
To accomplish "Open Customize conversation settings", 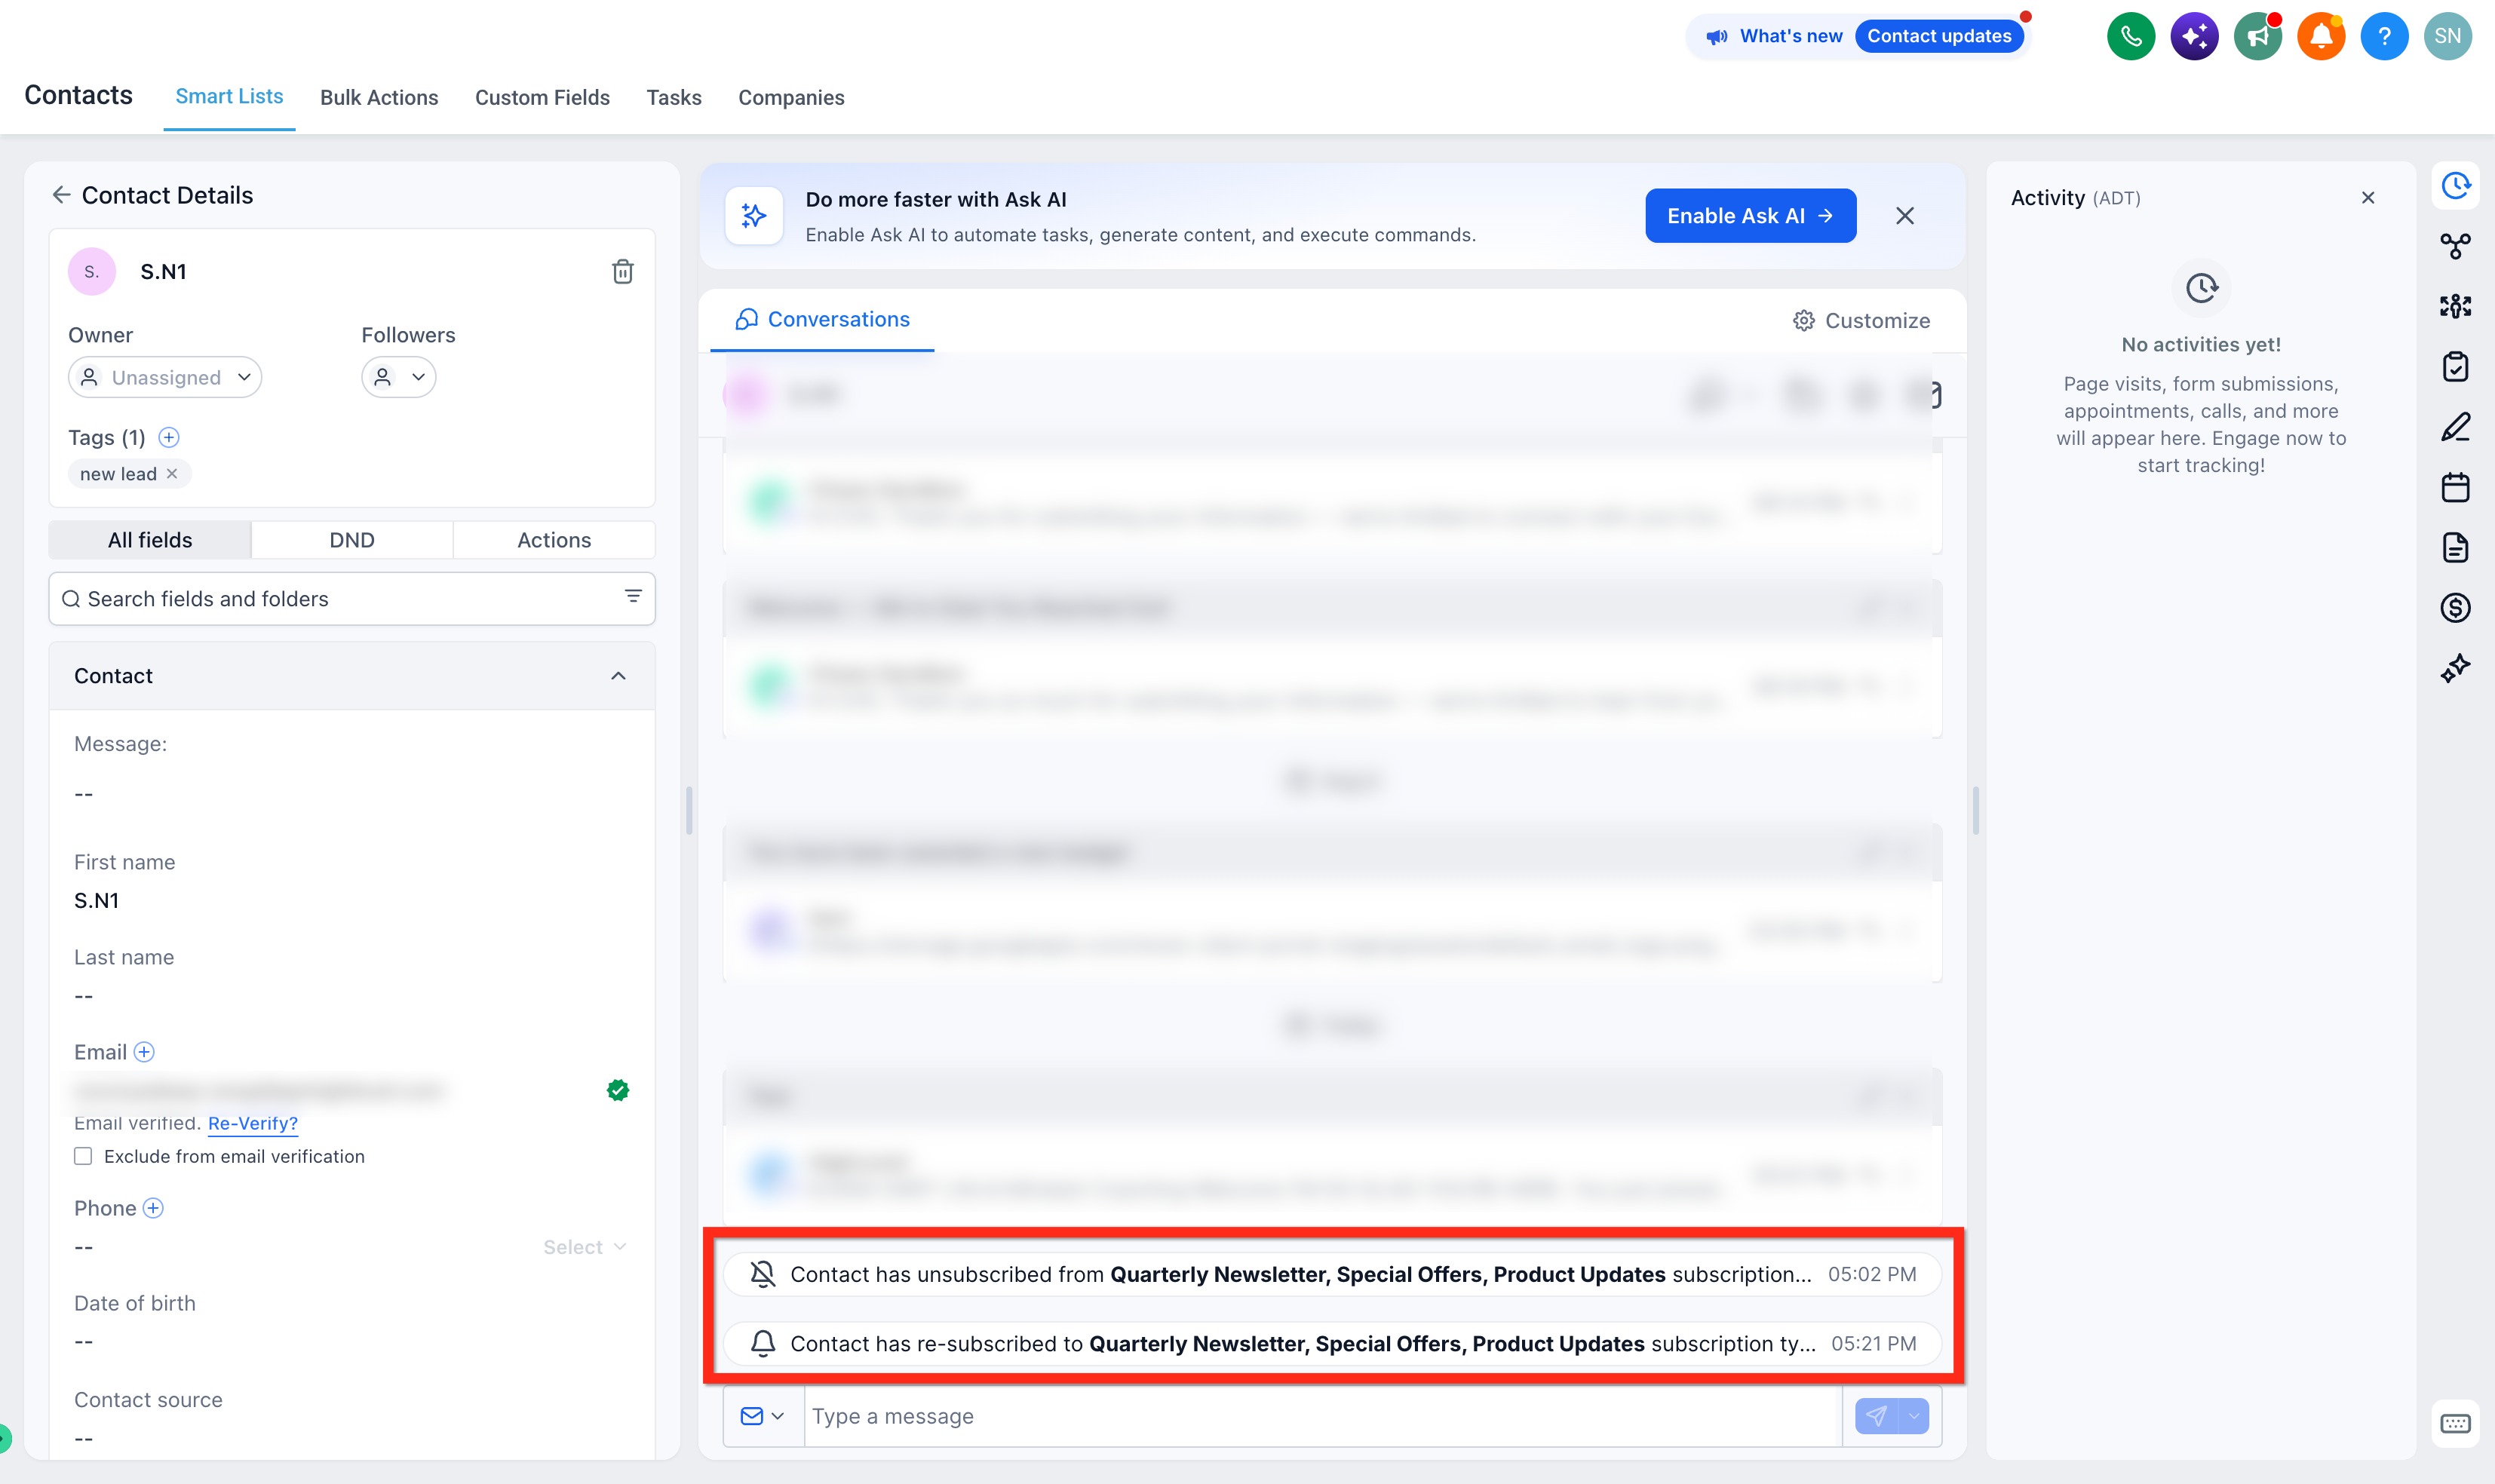I will [1861, 321].
